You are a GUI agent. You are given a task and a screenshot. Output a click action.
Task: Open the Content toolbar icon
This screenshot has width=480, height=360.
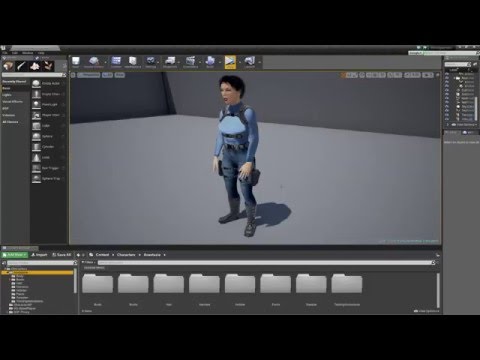tap(116, 61)
